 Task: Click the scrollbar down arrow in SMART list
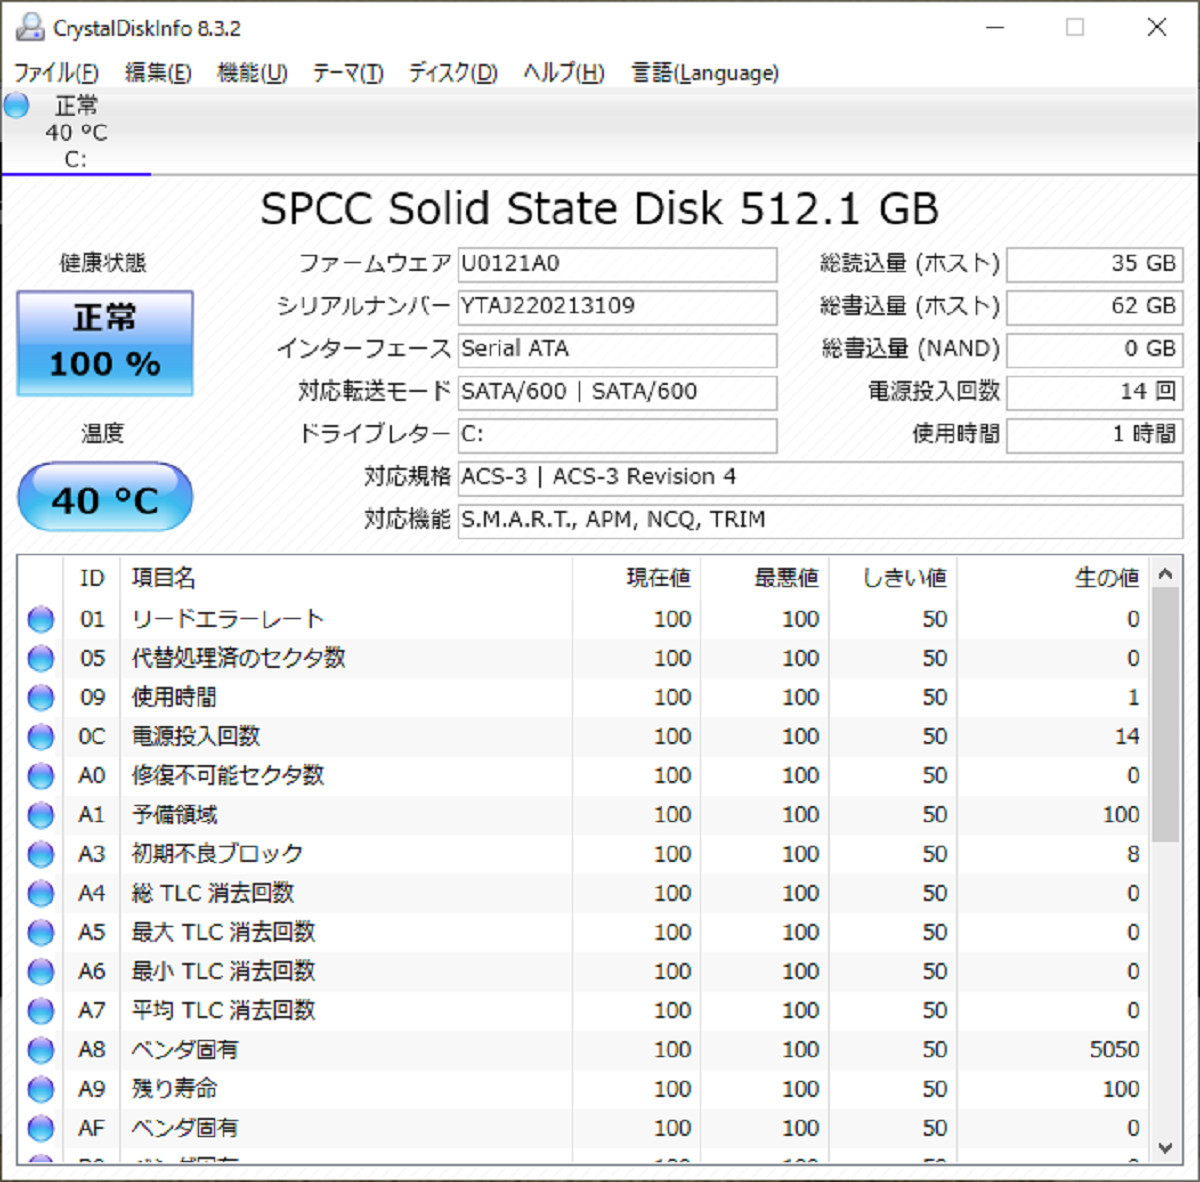click(x=1165, y=1148)
